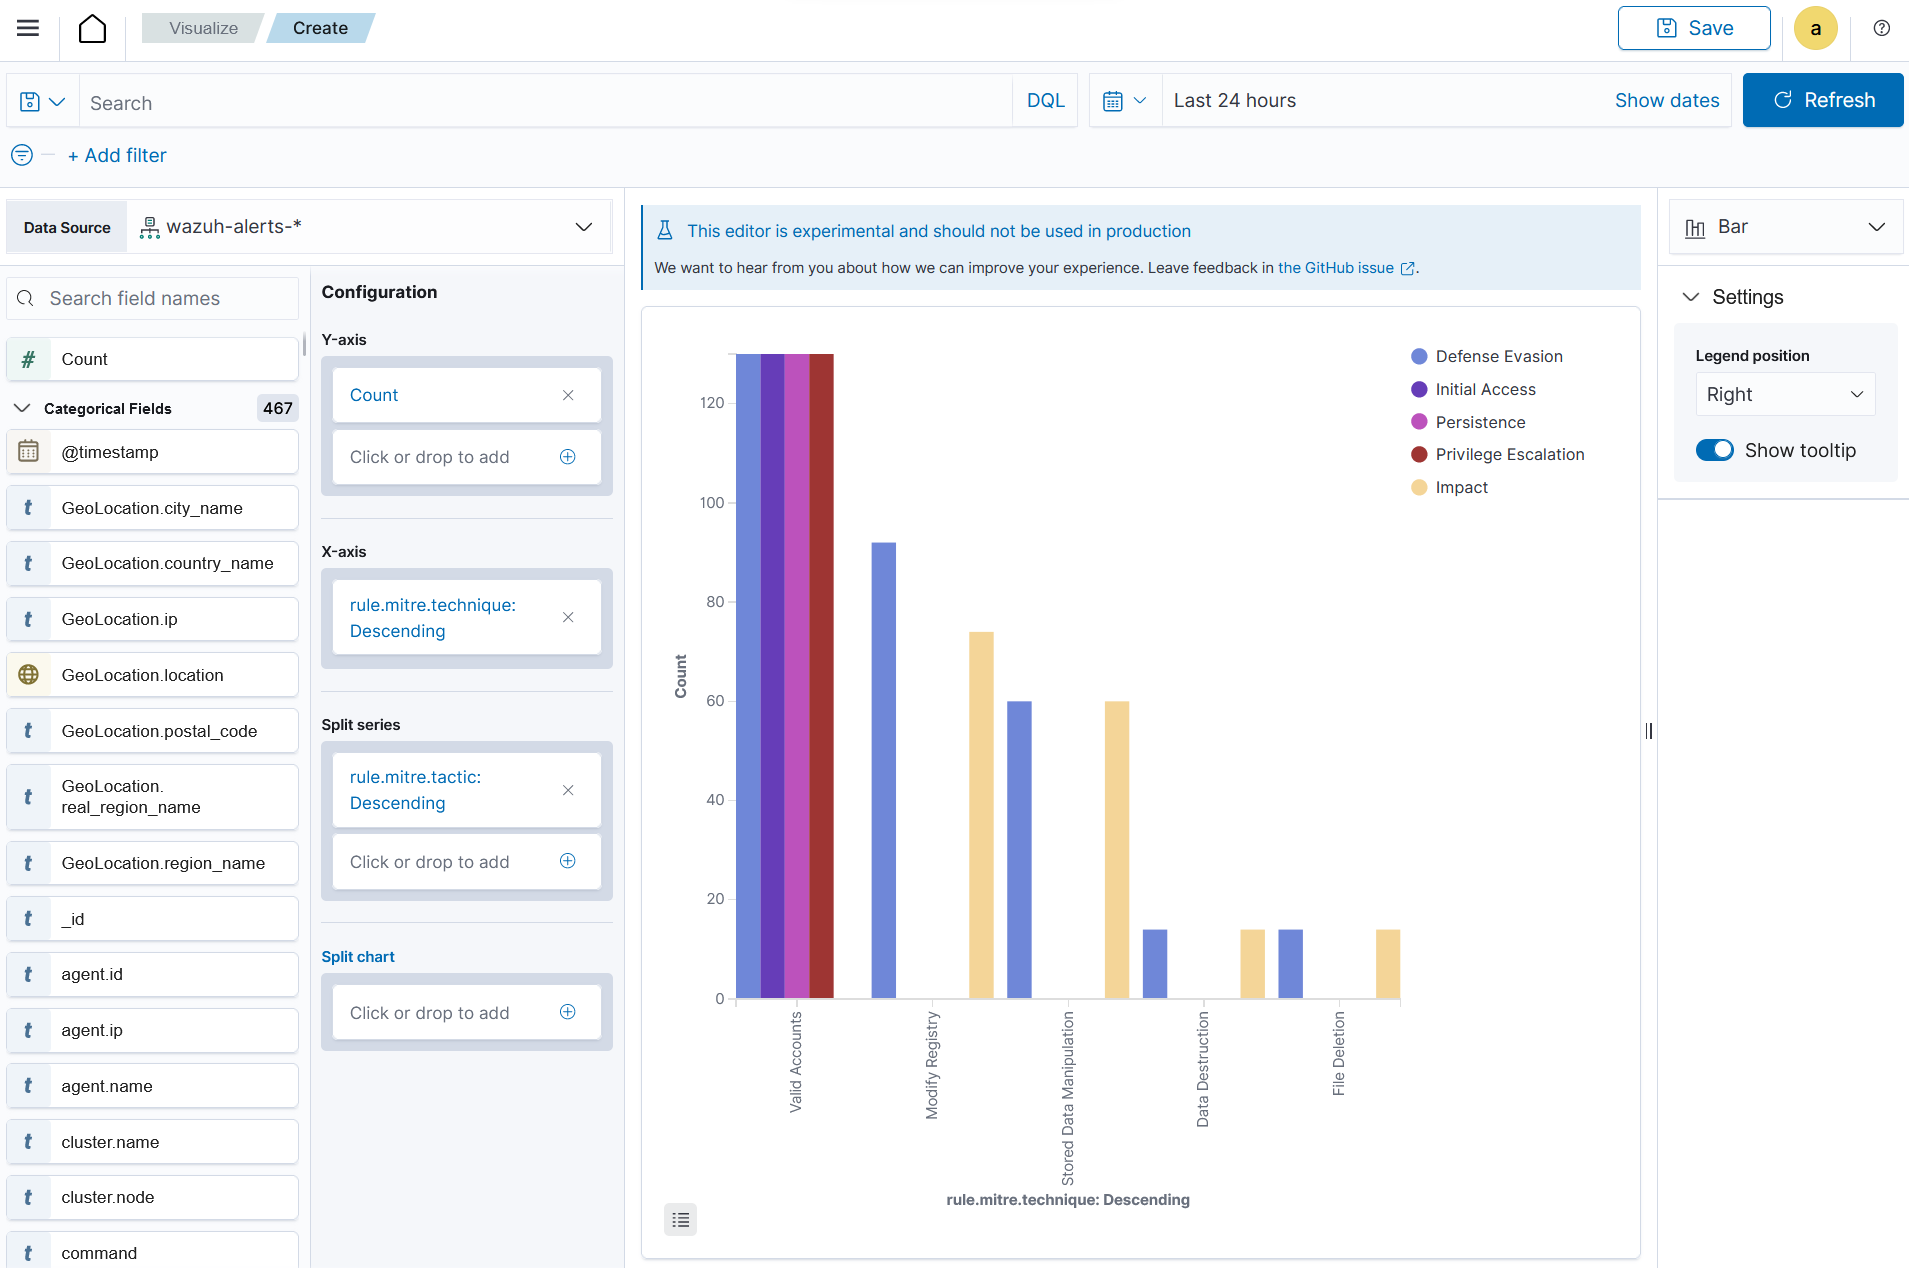Screen dimensions: 1909x1268
Task: Select the Create breadcrumb
Action: tap(320, 28)
